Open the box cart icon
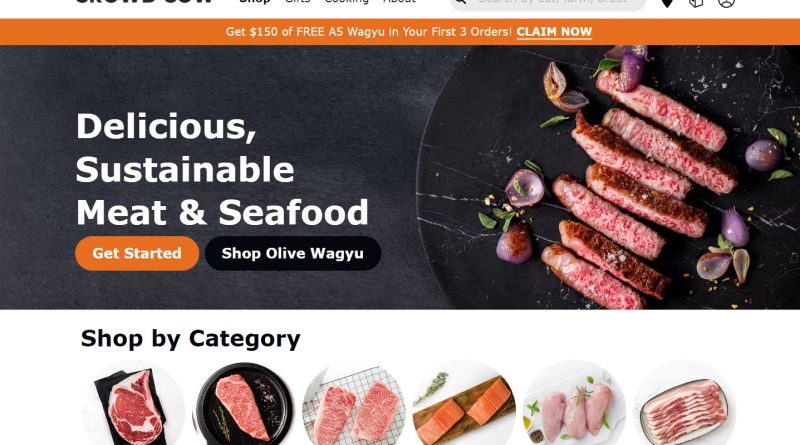Image resolution: width=800 pixels, height=445 pixels. tap(696, 3)
